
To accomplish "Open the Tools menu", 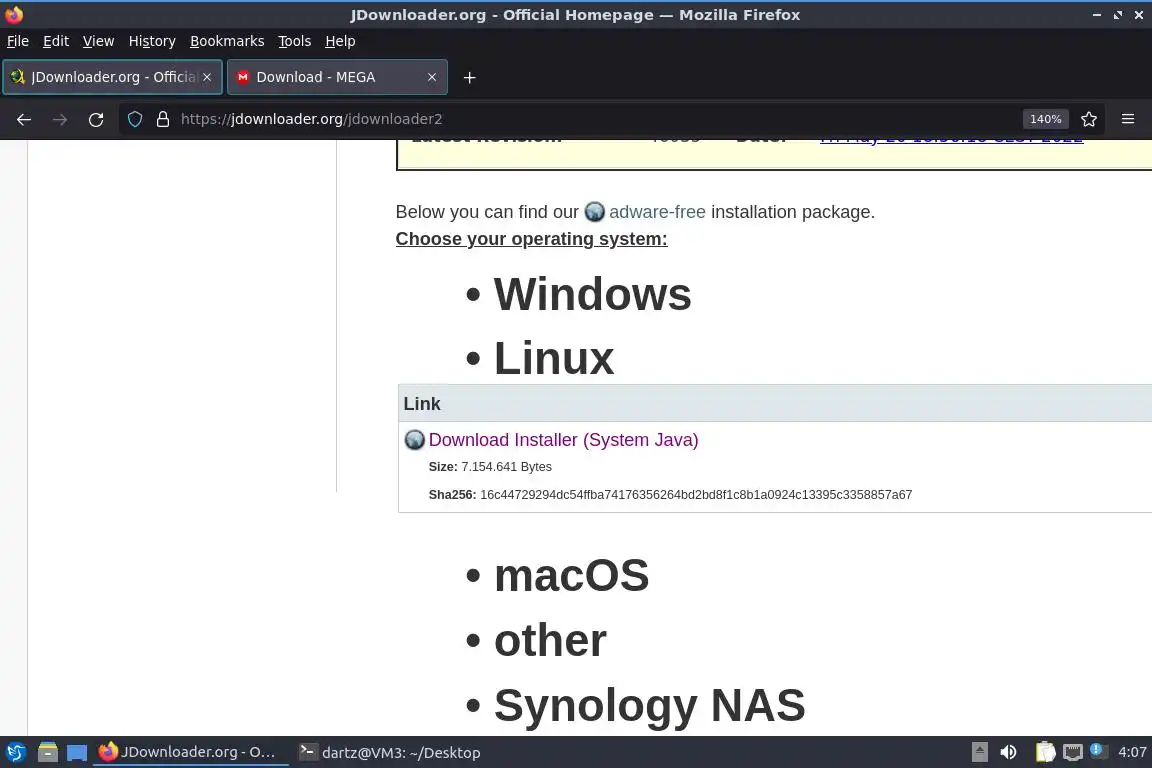I will pyautogui.click(x=295, y=41).
